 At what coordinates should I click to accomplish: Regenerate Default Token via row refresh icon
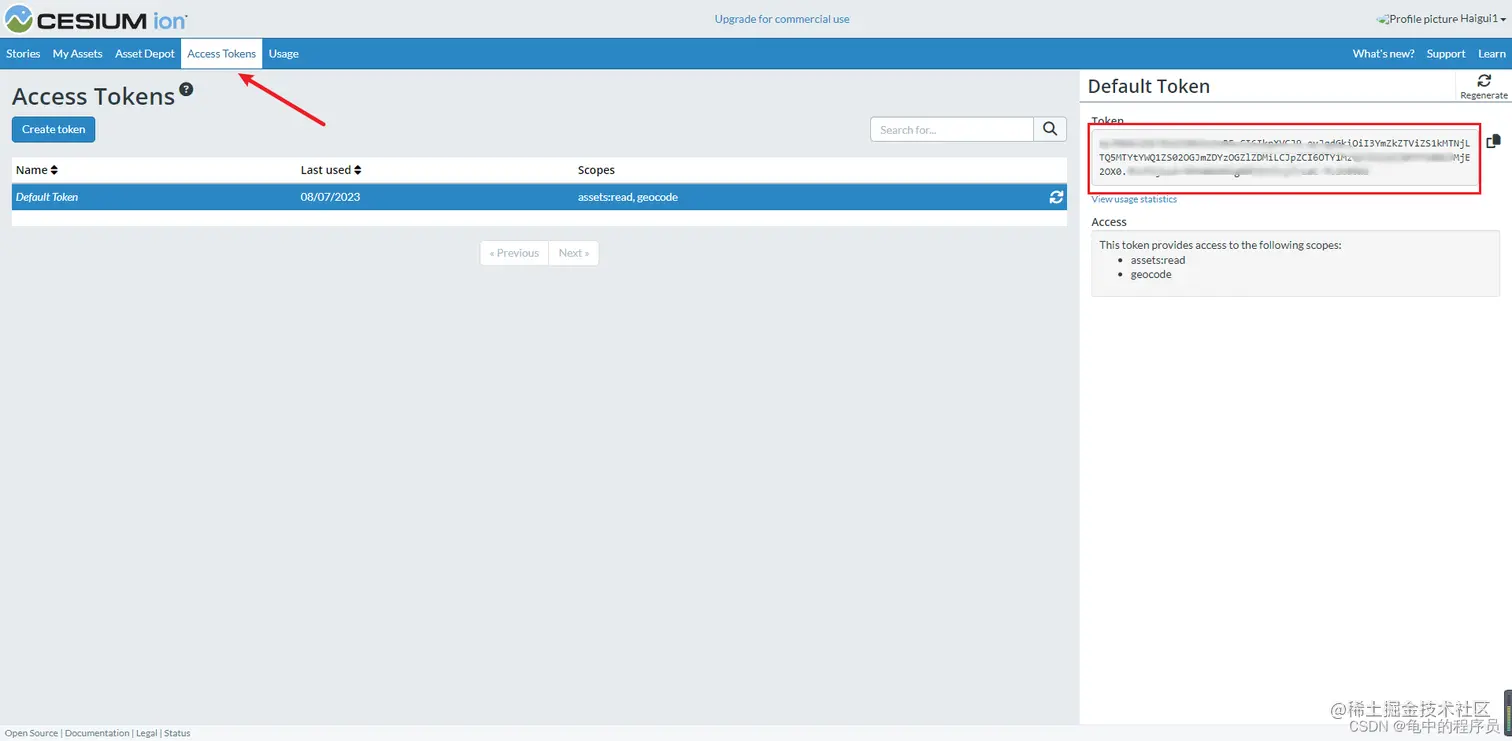(x=1056, y=197)
